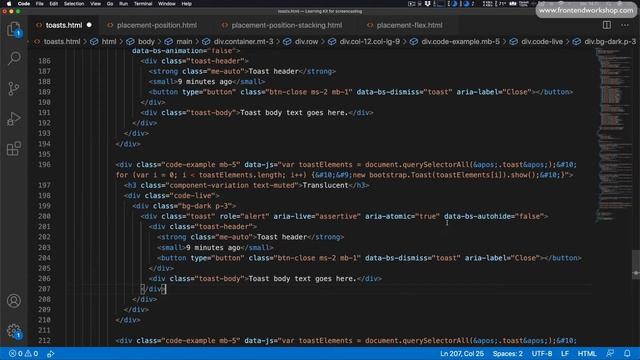Click line number 196 in the gutter
Viewport: 640px width, 360px height.
(44, 164)
